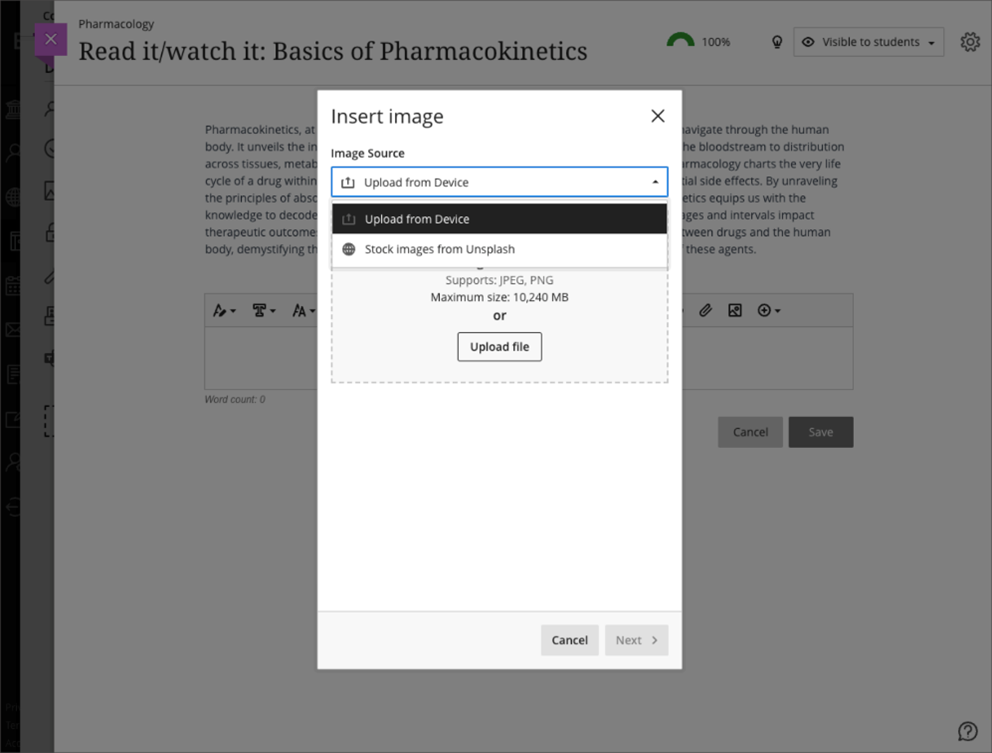
Task: Open the text color pen dropdown
Action: click(224, 311)
